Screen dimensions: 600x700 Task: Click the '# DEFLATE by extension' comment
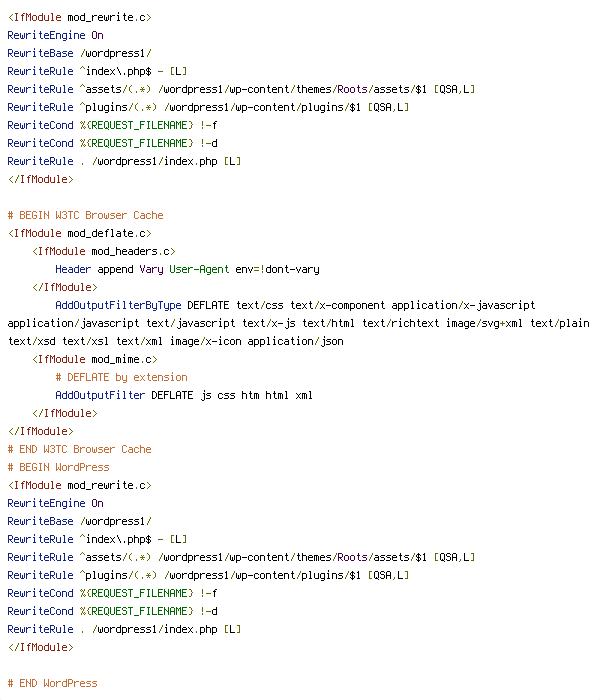point(121,377)
